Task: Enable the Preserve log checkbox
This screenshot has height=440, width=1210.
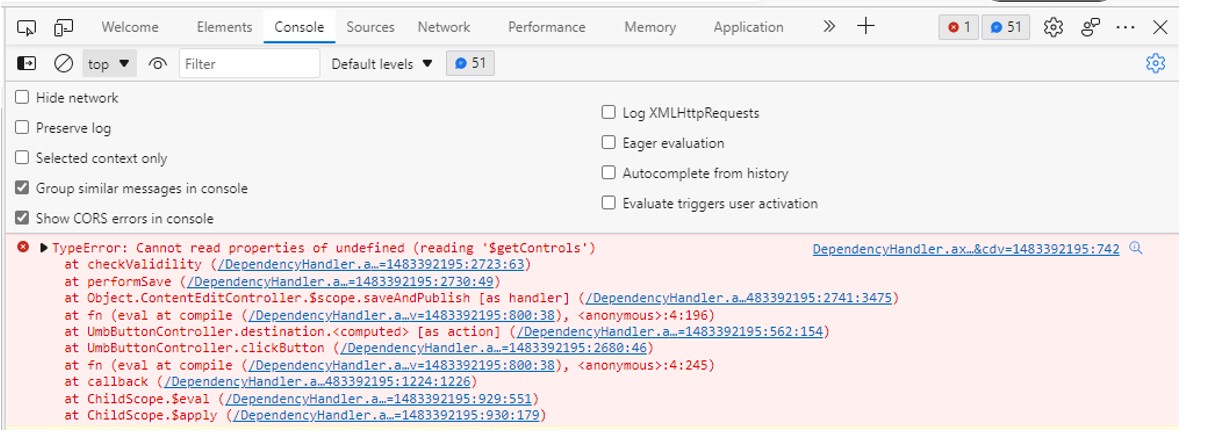Action: tap(22, 128)
